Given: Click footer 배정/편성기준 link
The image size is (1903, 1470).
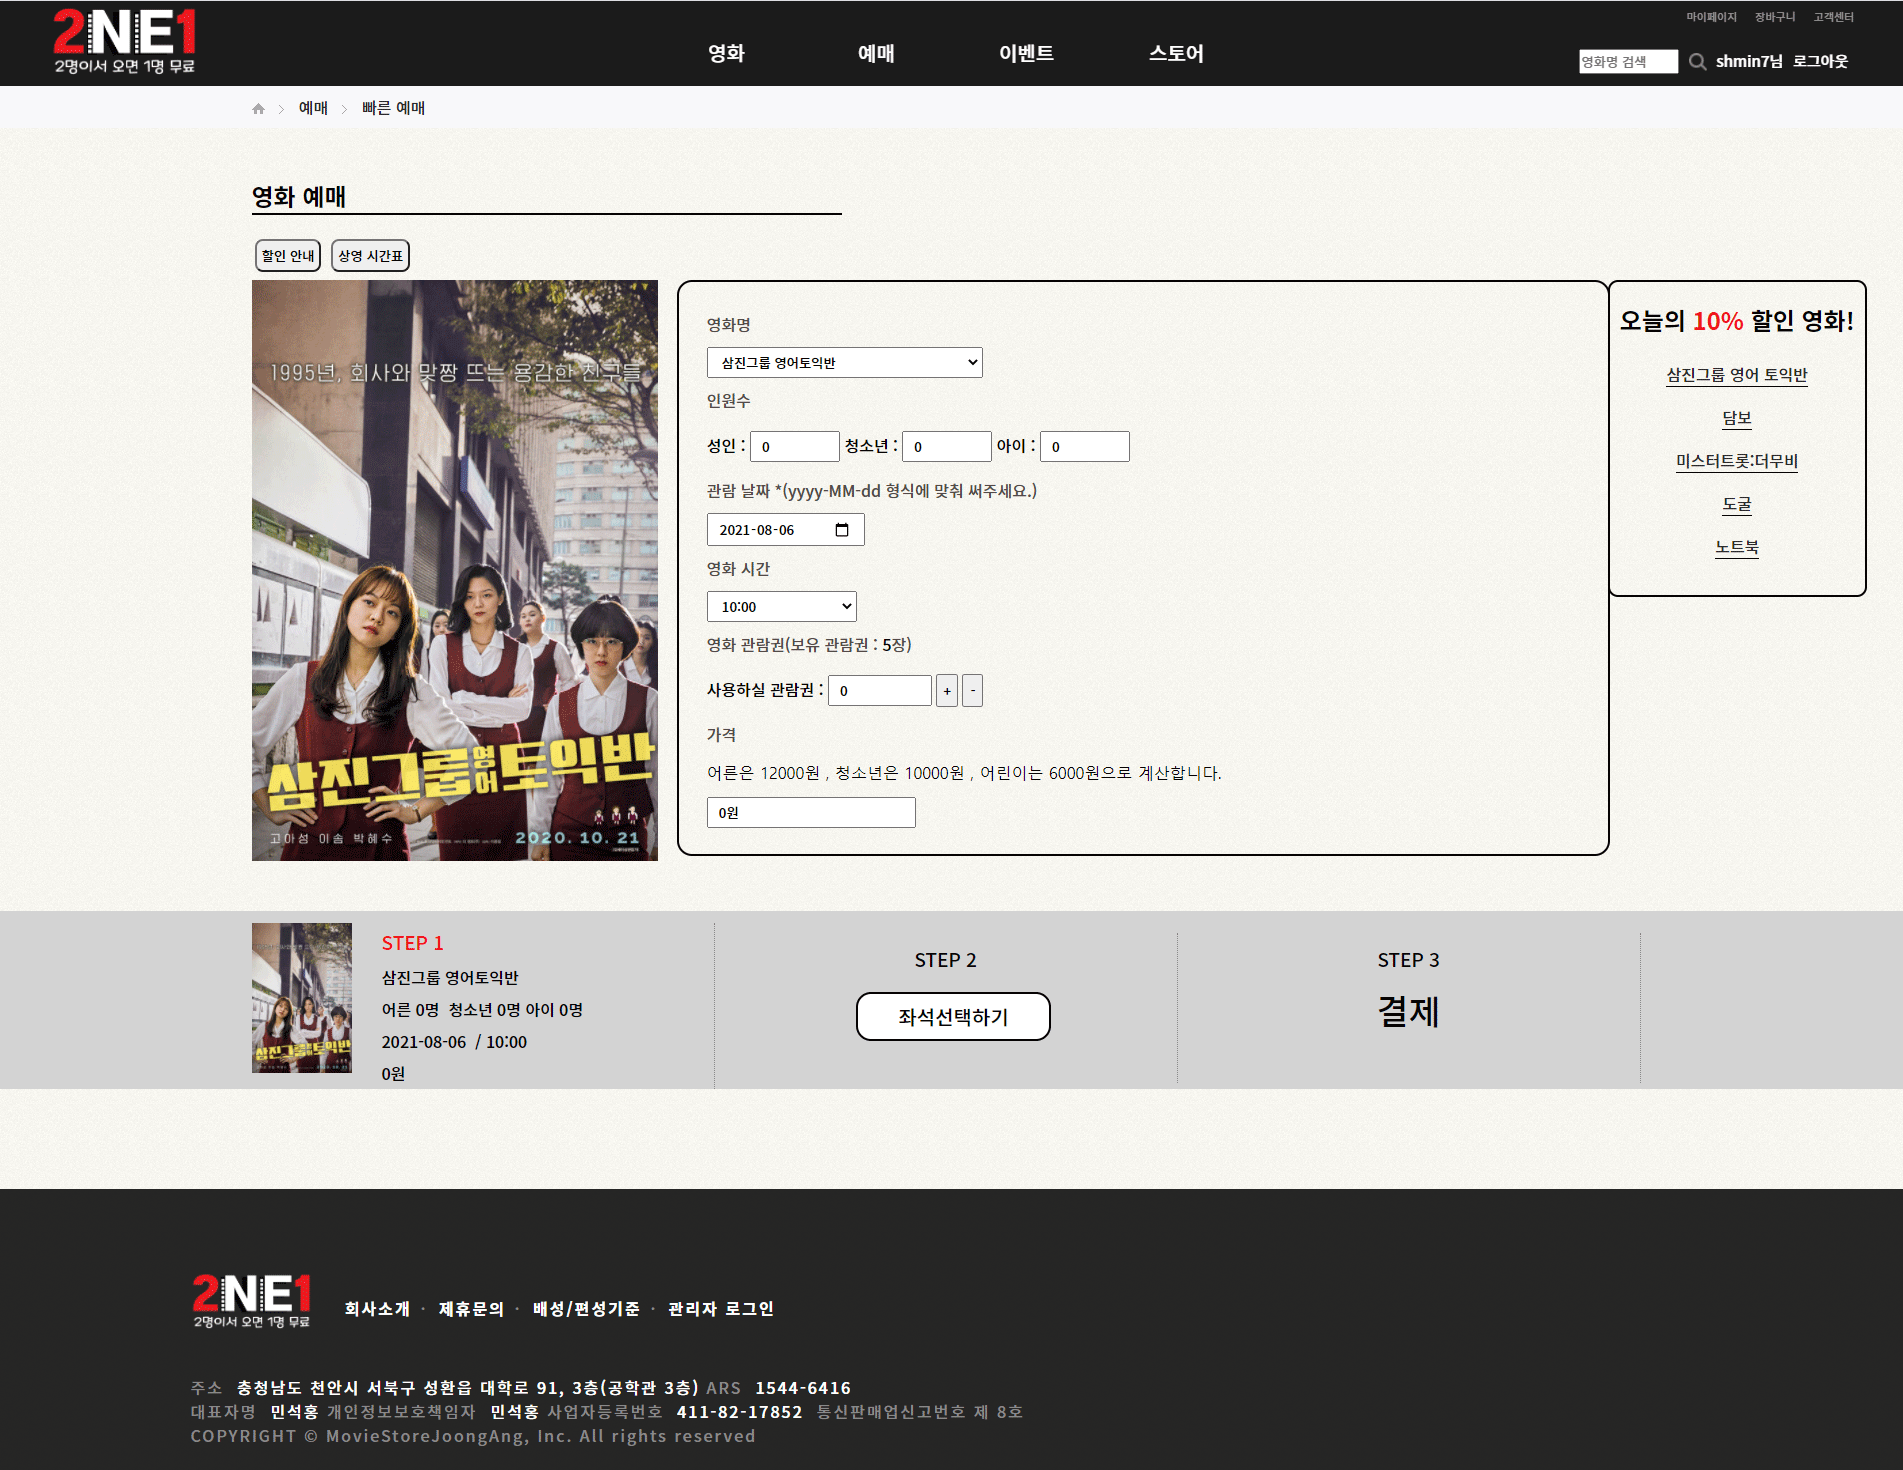Looking at the screenshot, I should [x=586, y=1309].
